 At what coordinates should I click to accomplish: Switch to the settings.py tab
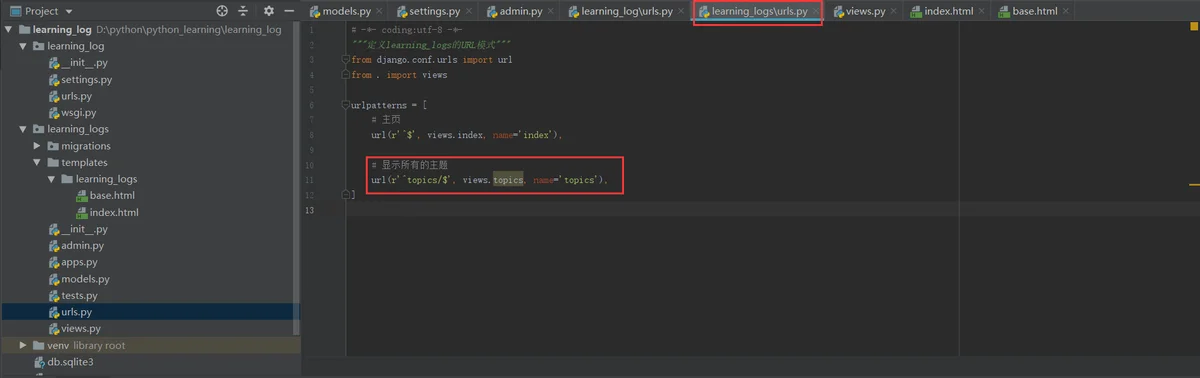click(434, 11)
